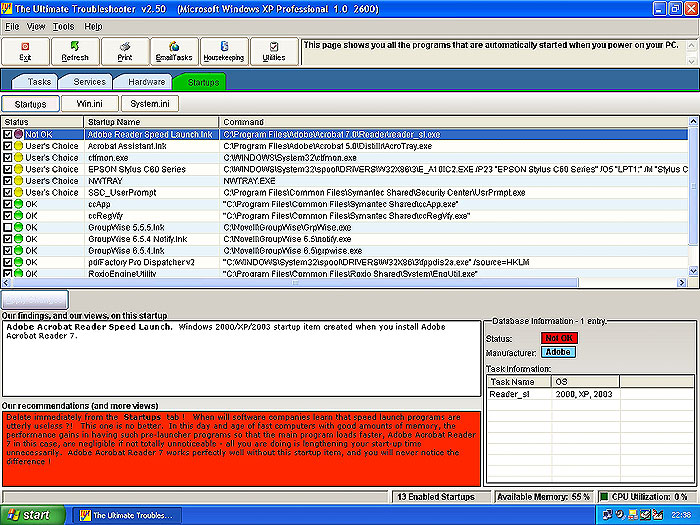Click the taskbar clock showing 22:38
The width and height of the screenshot is (700, 525).
point(680,515)
